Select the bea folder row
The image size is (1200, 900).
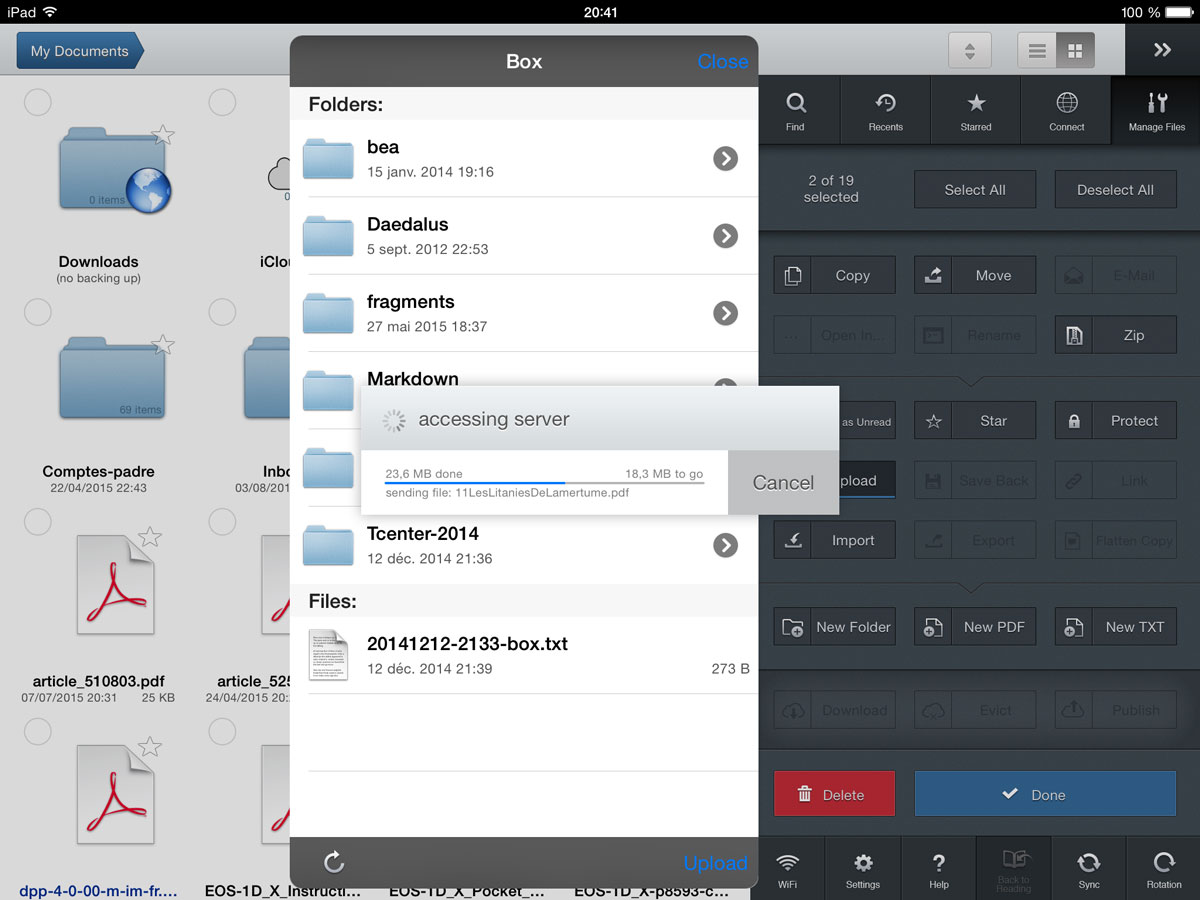tap(524, 158)
